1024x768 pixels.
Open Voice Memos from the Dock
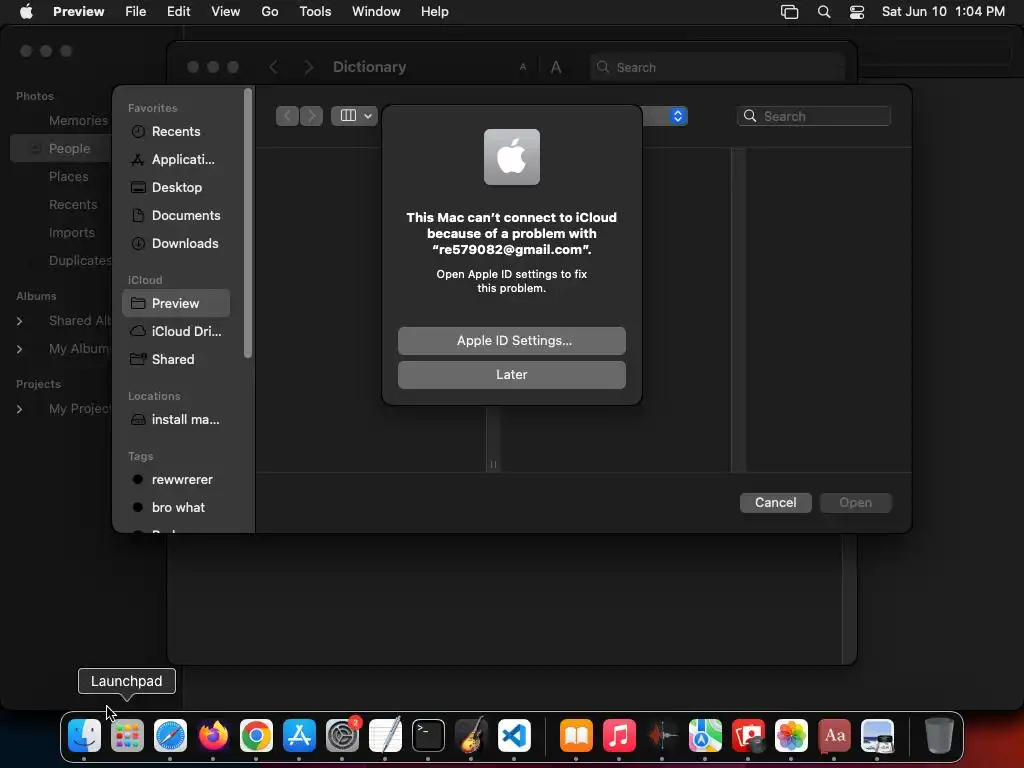[x=662, y=736]
